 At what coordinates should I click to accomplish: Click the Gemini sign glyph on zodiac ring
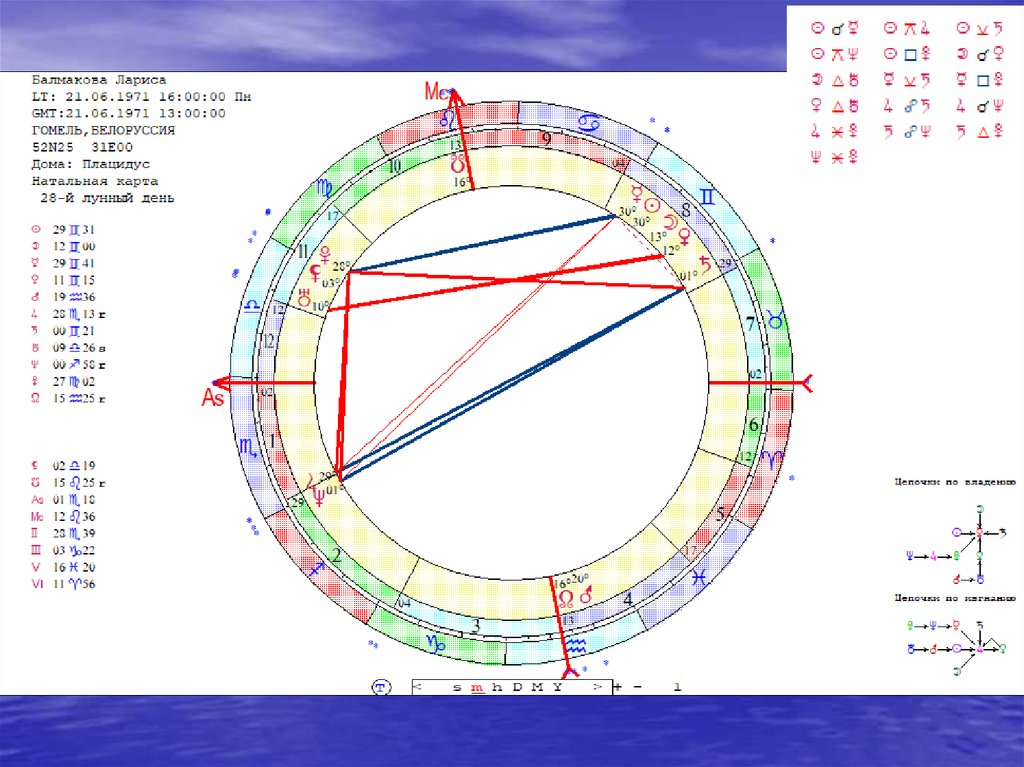[708, 198]
